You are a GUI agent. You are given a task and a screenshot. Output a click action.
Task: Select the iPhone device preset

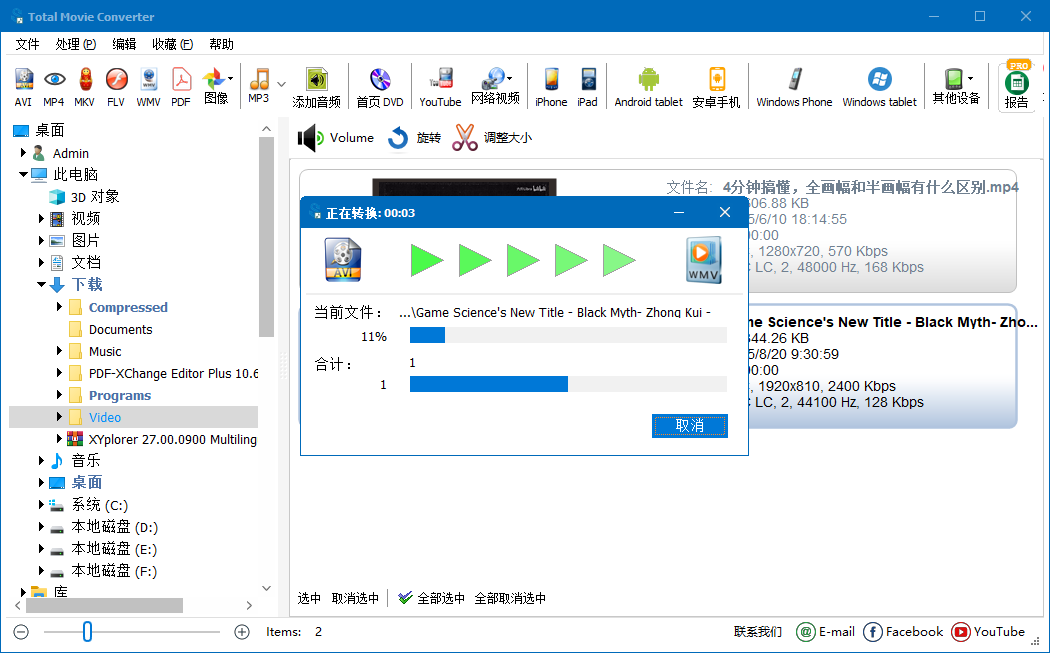[551, 87]
